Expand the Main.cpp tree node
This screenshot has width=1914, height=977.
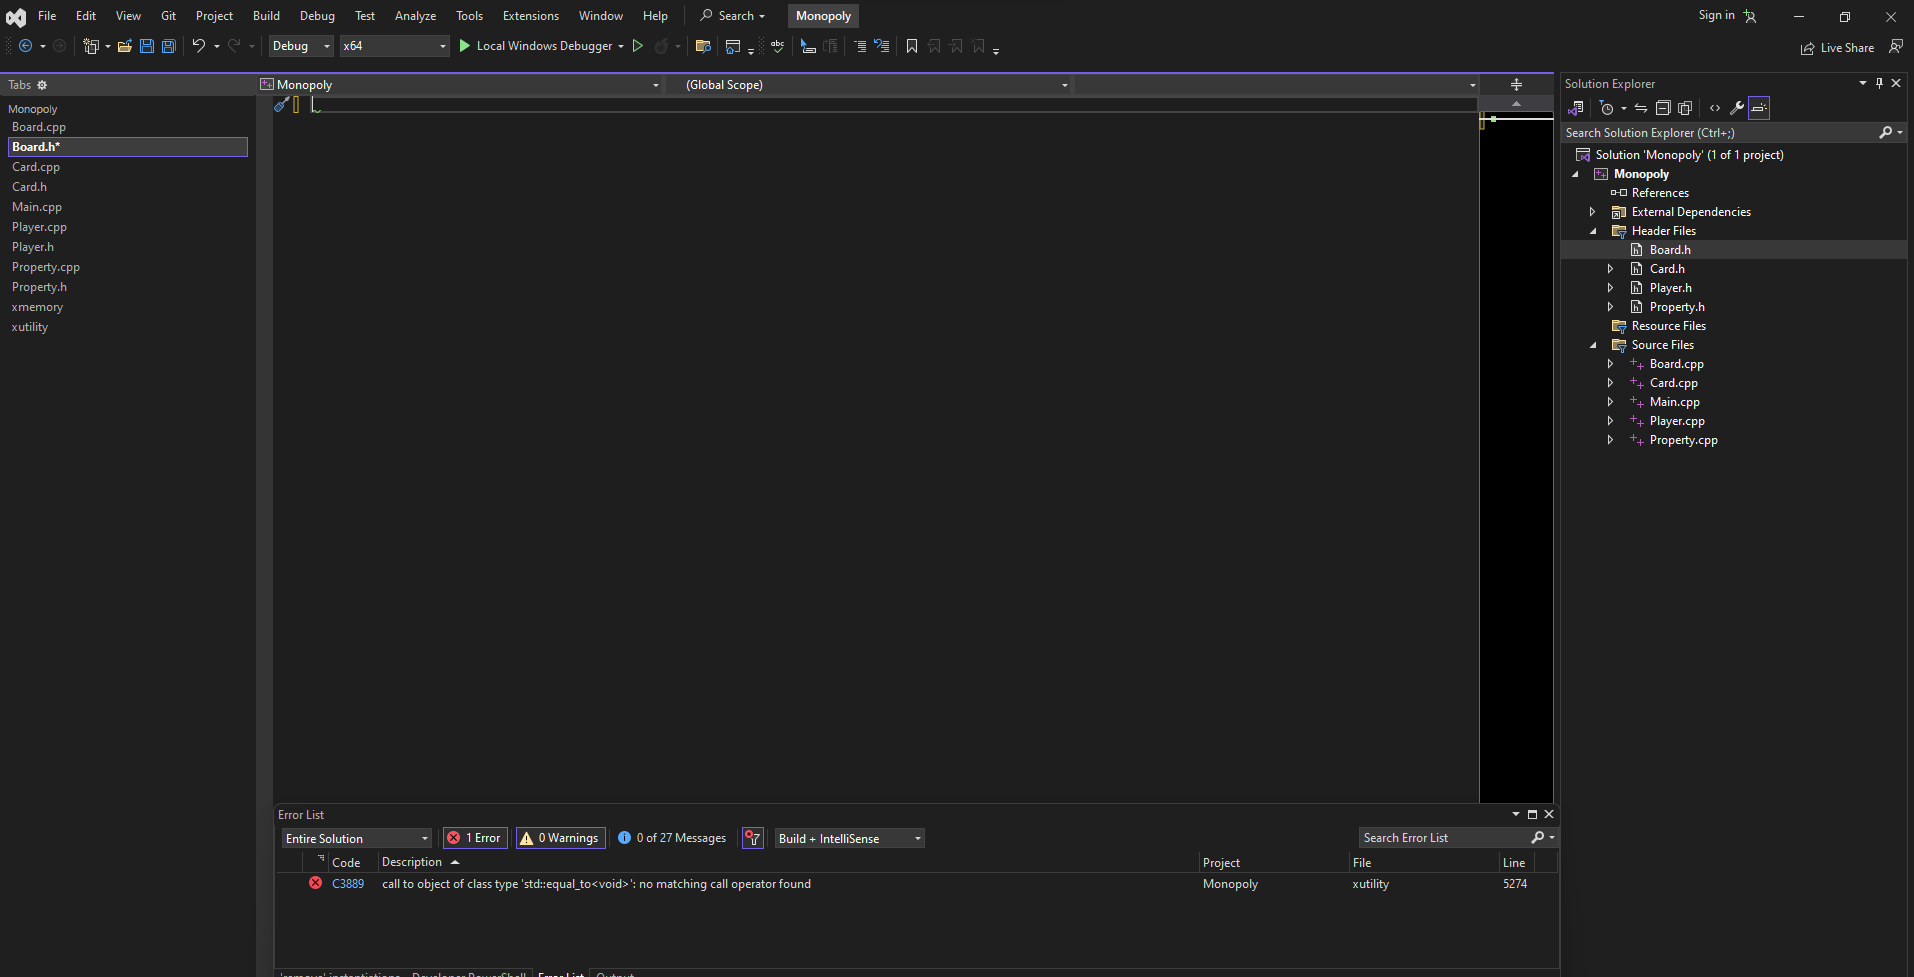tap(1610, 402)
